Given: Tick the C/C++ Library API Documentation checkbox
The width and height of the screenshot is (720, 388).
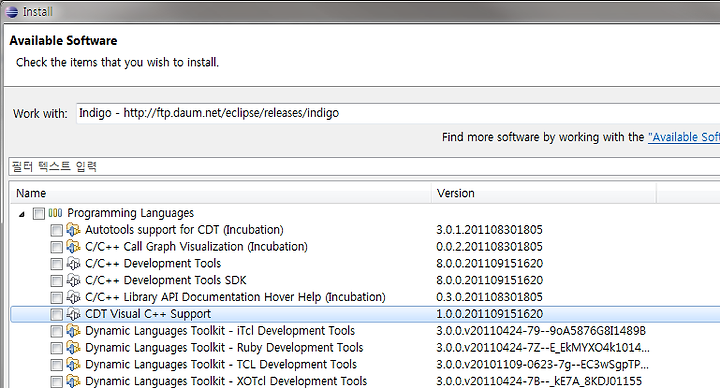Looking at the screenshot, I should click(56, 298).
